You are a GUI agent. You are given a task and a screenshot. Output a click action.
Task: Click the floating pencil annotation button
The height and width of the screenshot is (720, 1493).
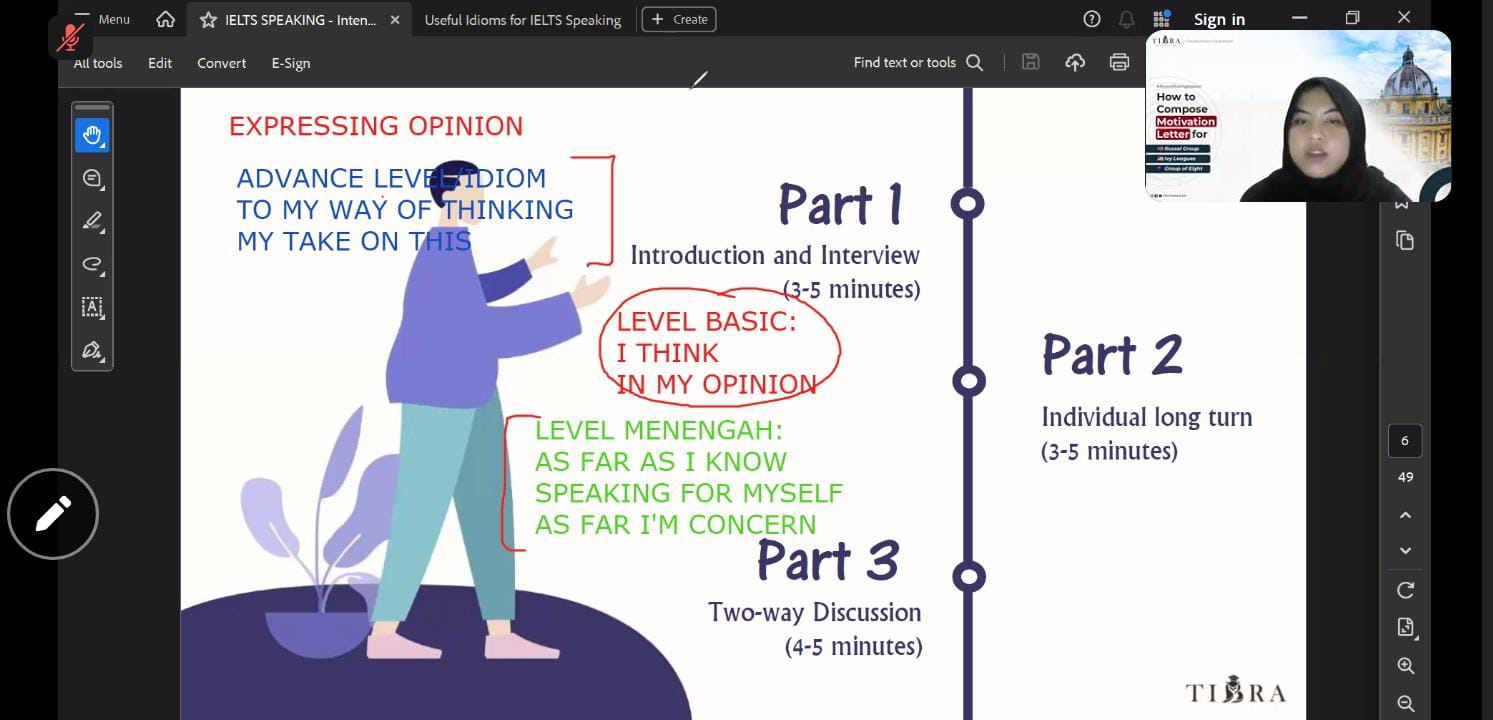[53, 514]
